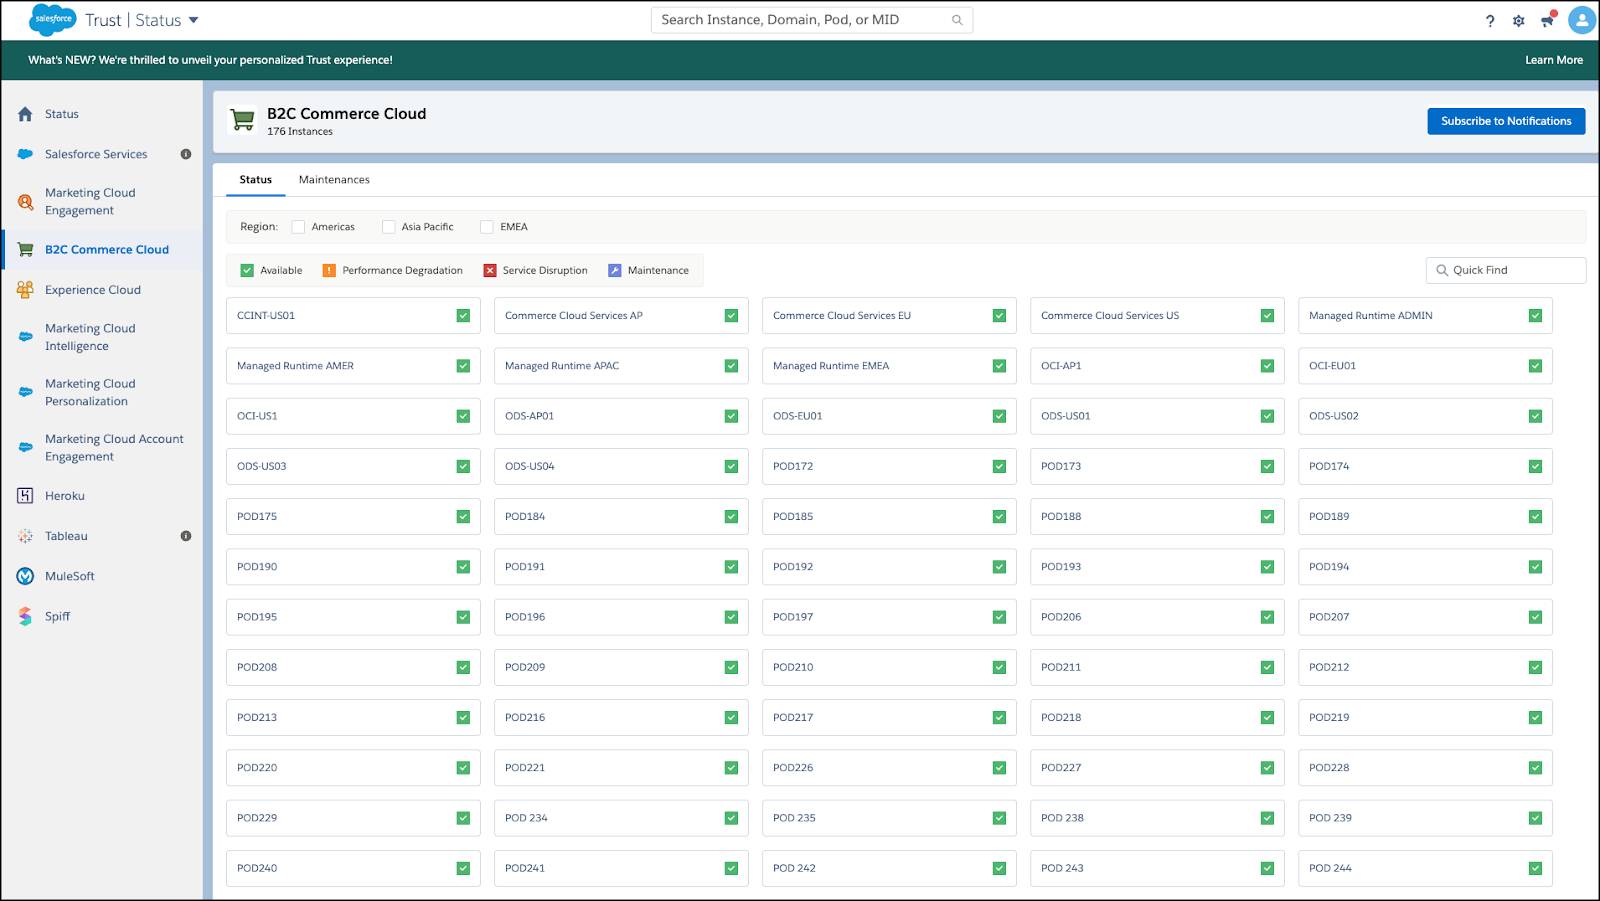This screenshot has width=1600, height=901.
Task: Open Tableau from the sidebar
Action: click(x=24, y=536)
